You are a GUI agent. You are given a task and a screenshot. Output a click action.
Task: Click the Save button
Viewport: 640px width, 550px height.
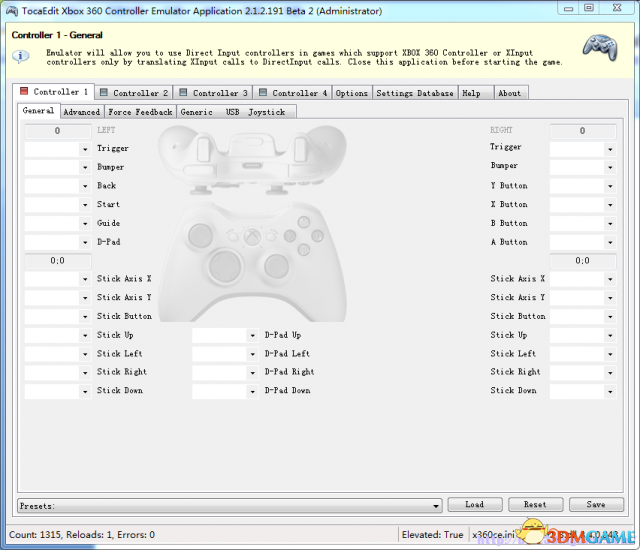click(x=596, y=505)
